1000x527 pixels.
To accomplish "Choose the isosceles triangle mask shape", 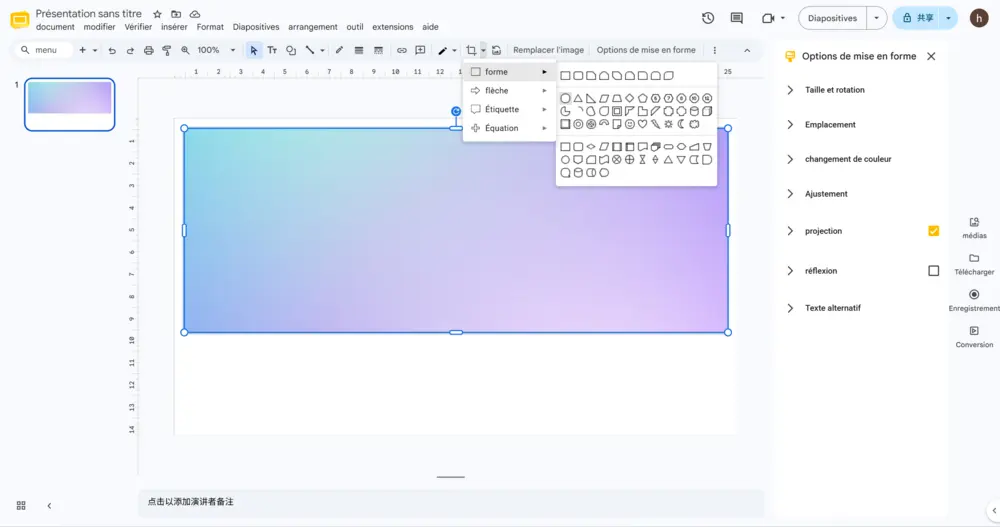I will pos(578,98).
